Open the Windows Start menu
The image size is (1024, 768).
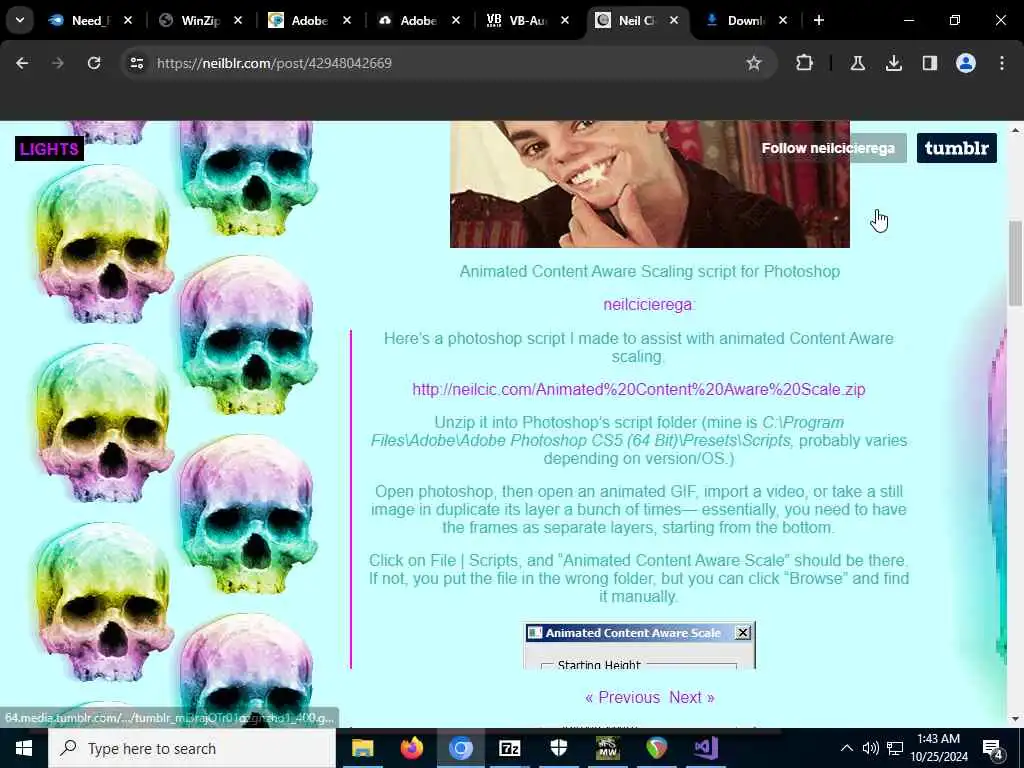point(24,748)
